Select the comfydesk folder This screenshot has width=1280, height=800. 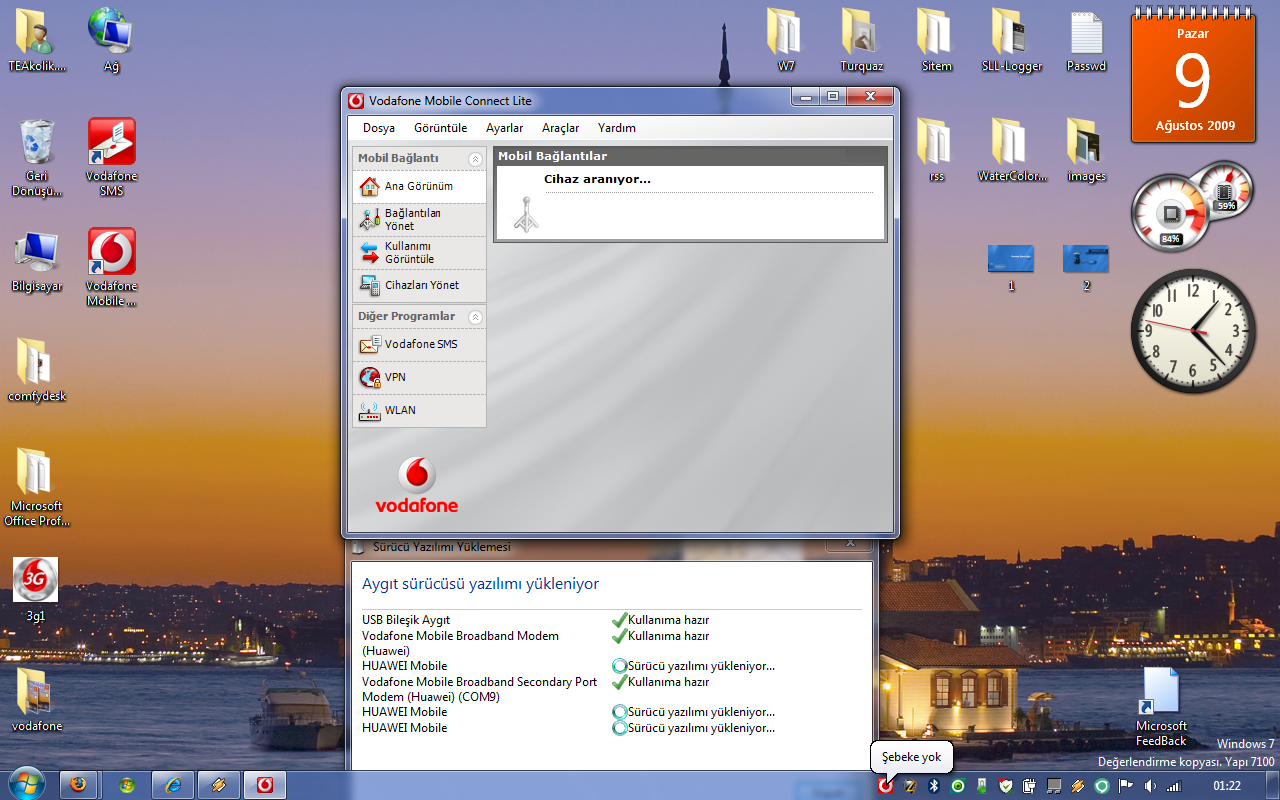coord(36,370)
